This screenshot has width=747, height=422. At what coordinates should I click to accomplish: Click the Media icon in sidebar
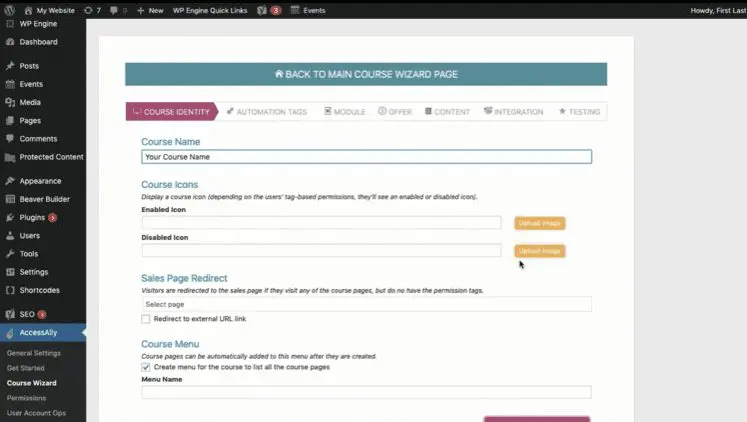click(10, 102)
